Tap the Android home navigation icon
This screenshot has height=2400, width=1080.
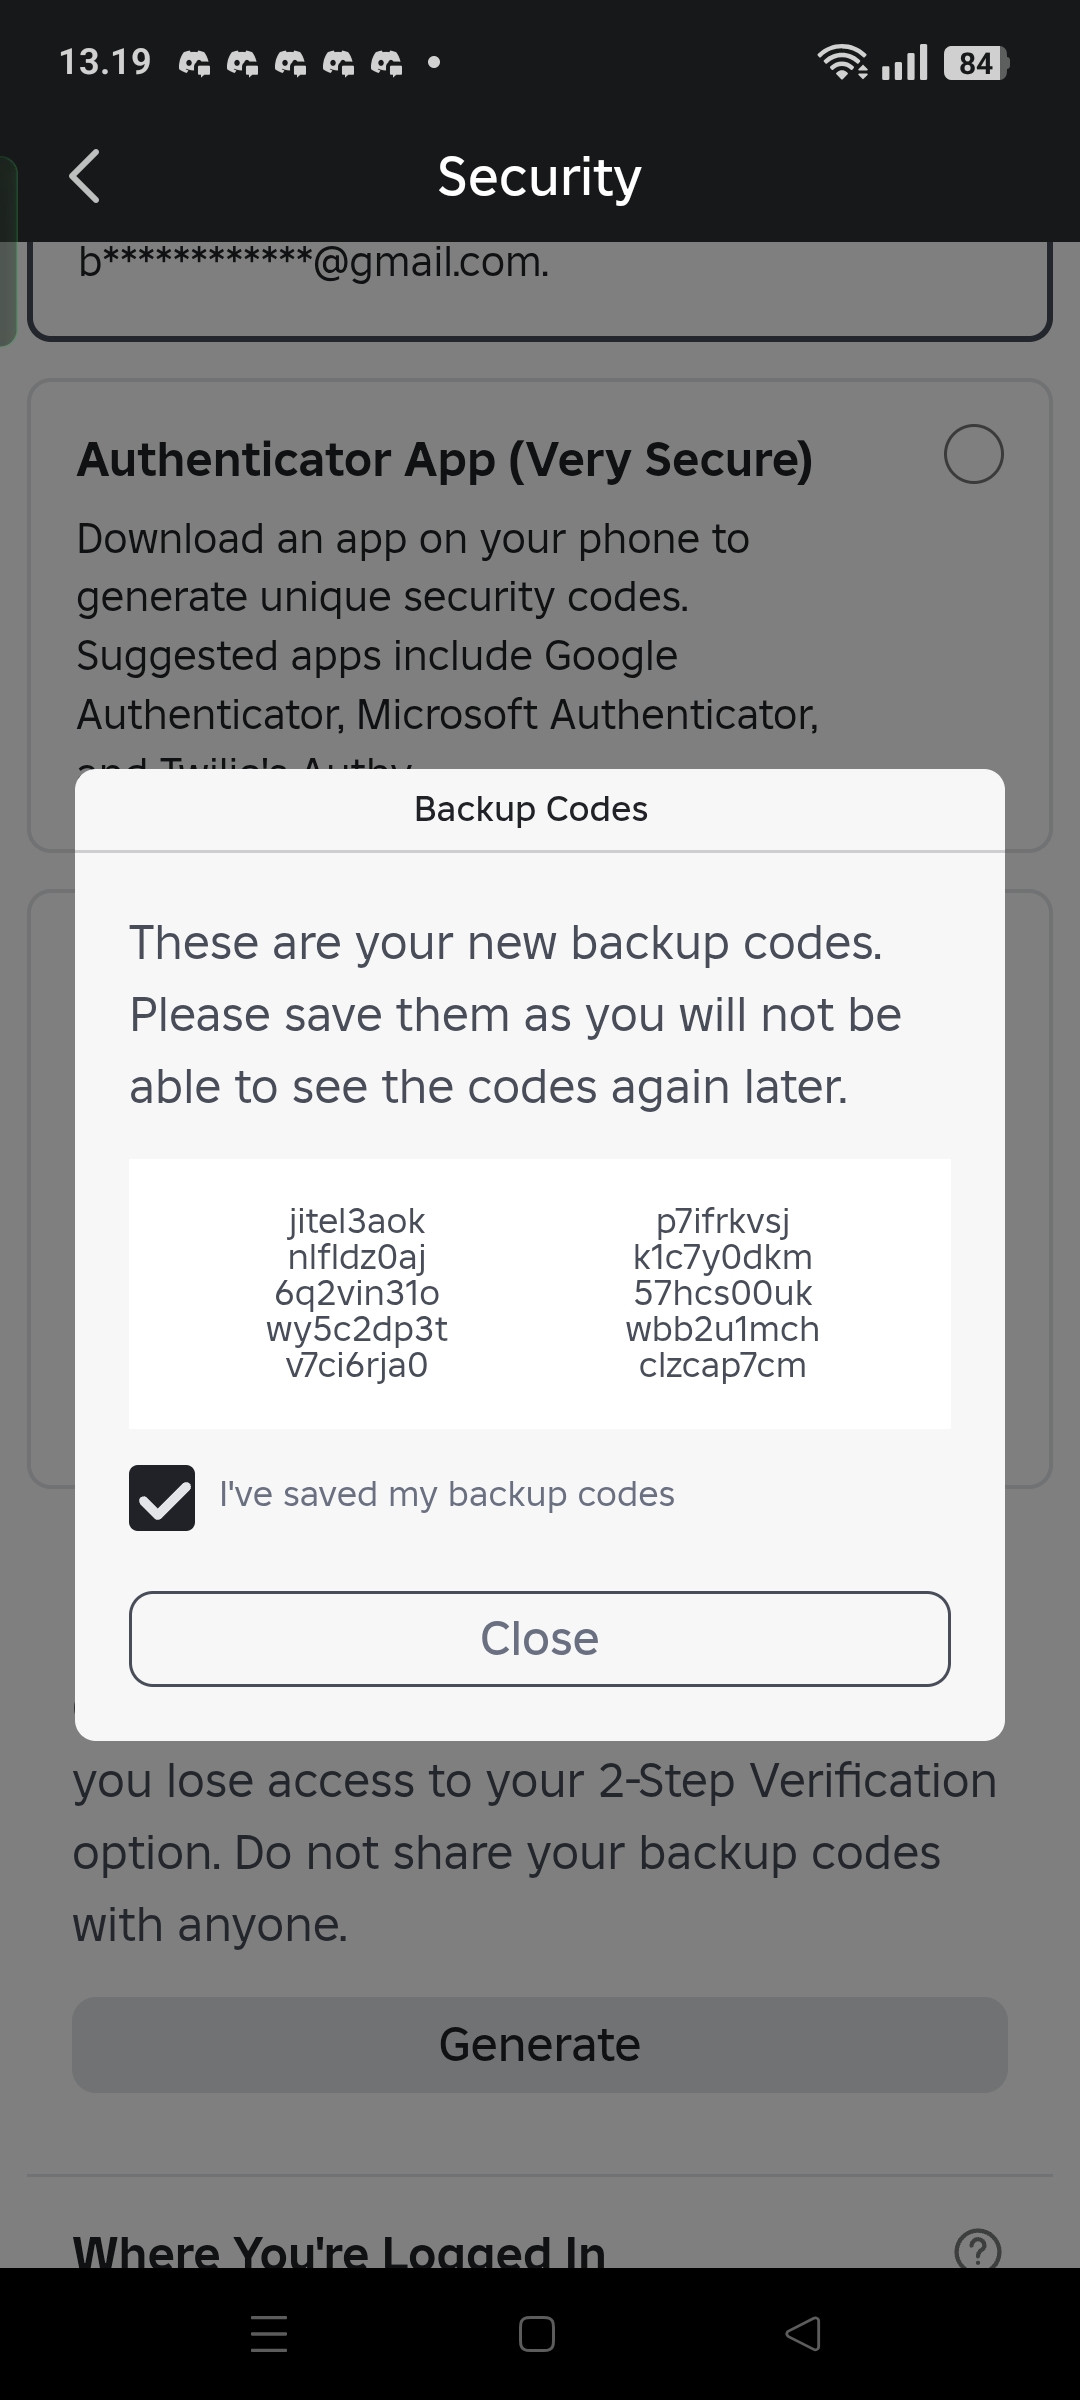[537, 2333]
